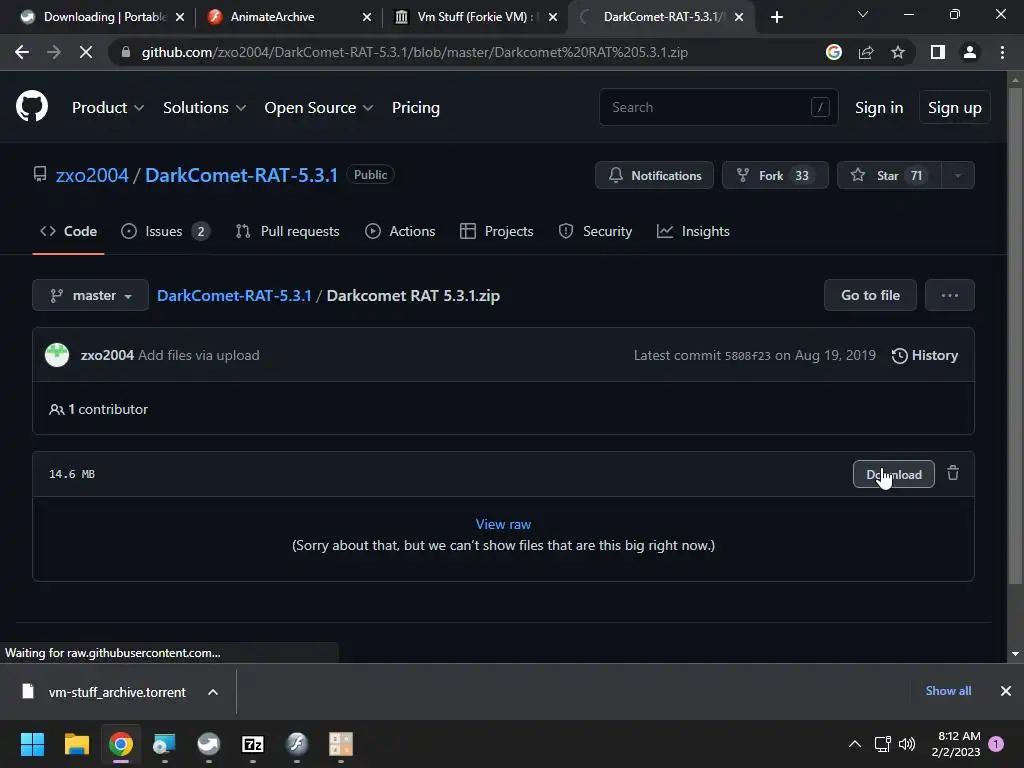Toggle the Chrome side panel icon
1024x768 pixels.
[938, 52]
